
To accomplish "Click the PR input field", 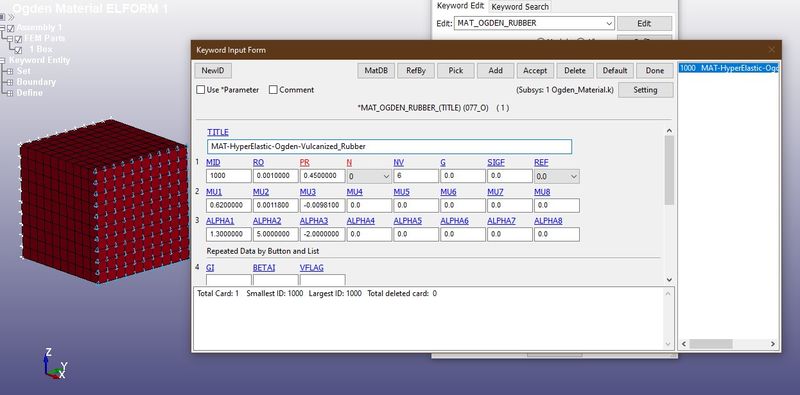I will click(x=322, y=176).
